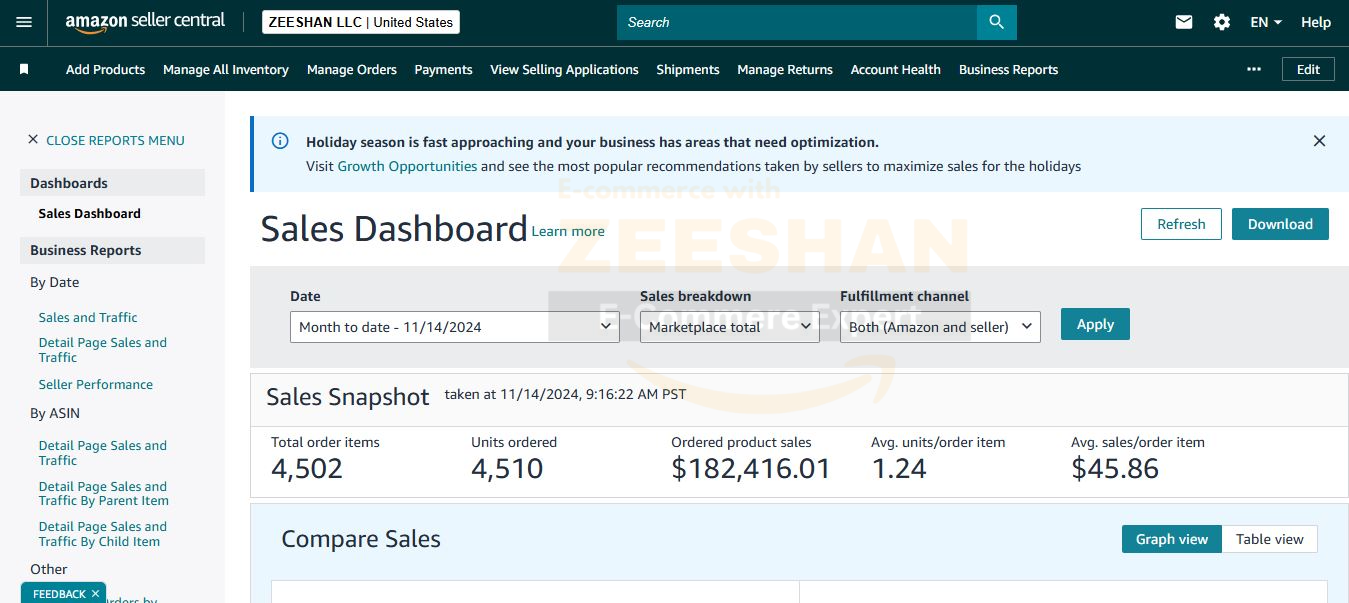Change language with EN dropdown
Screen dimensions: 1349x603
pos(1266,22)
